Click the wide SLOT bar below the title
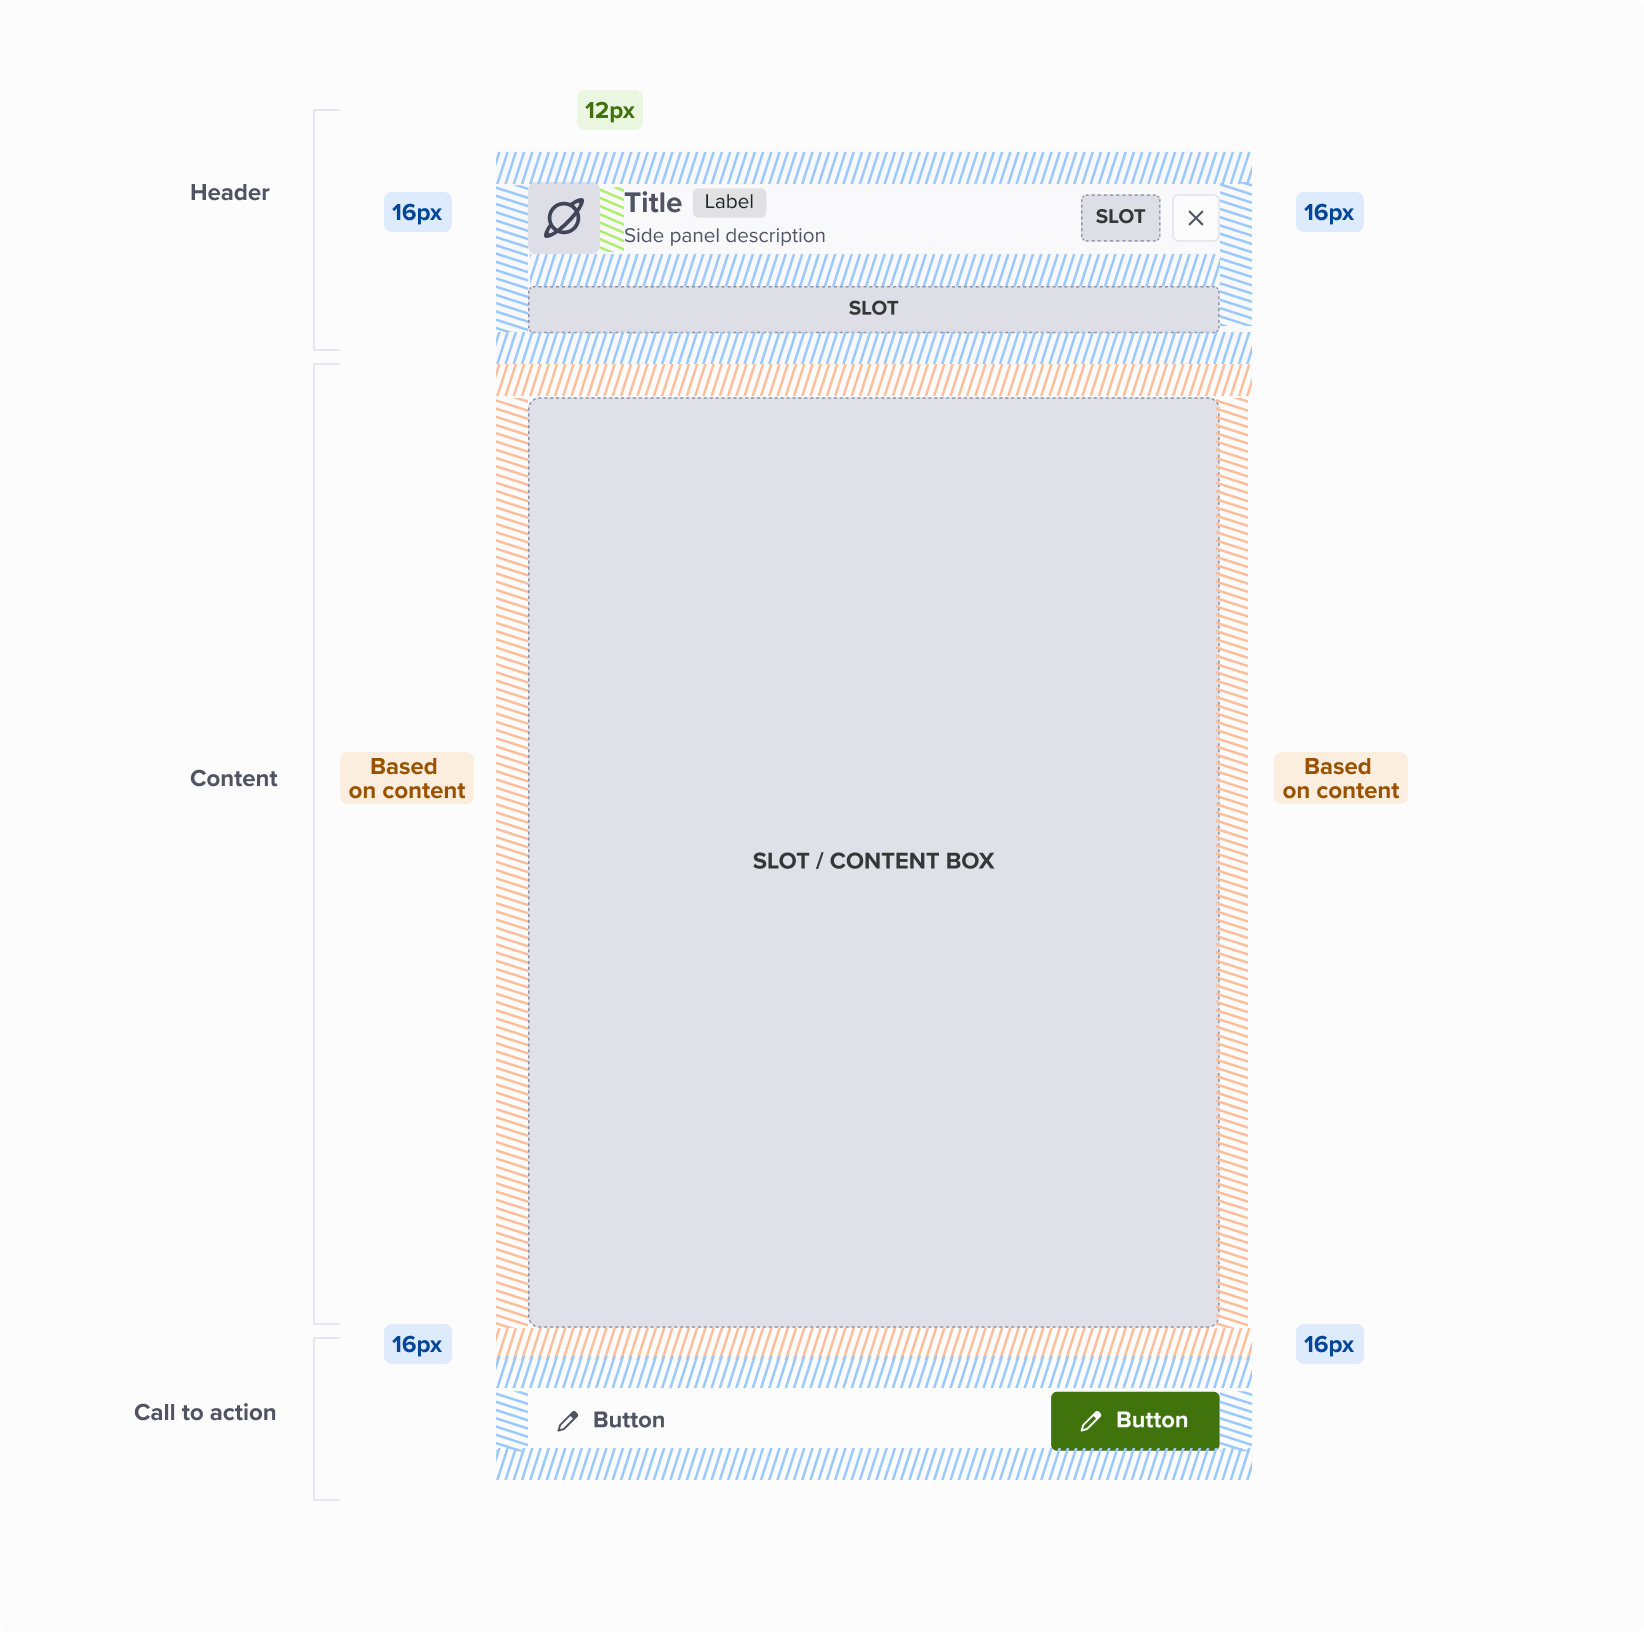Screen dimensions: 1644x1632 [x=873, y=309]
